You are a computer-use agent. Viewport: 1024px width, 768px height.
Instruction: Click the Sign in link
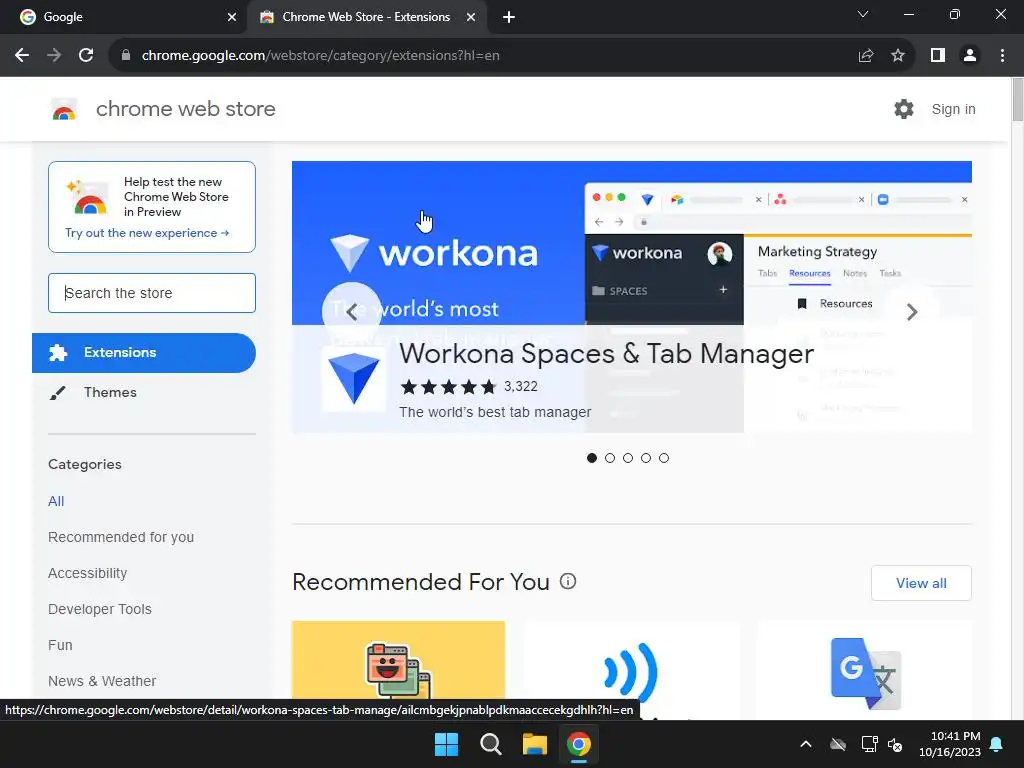tap(953, 109)
